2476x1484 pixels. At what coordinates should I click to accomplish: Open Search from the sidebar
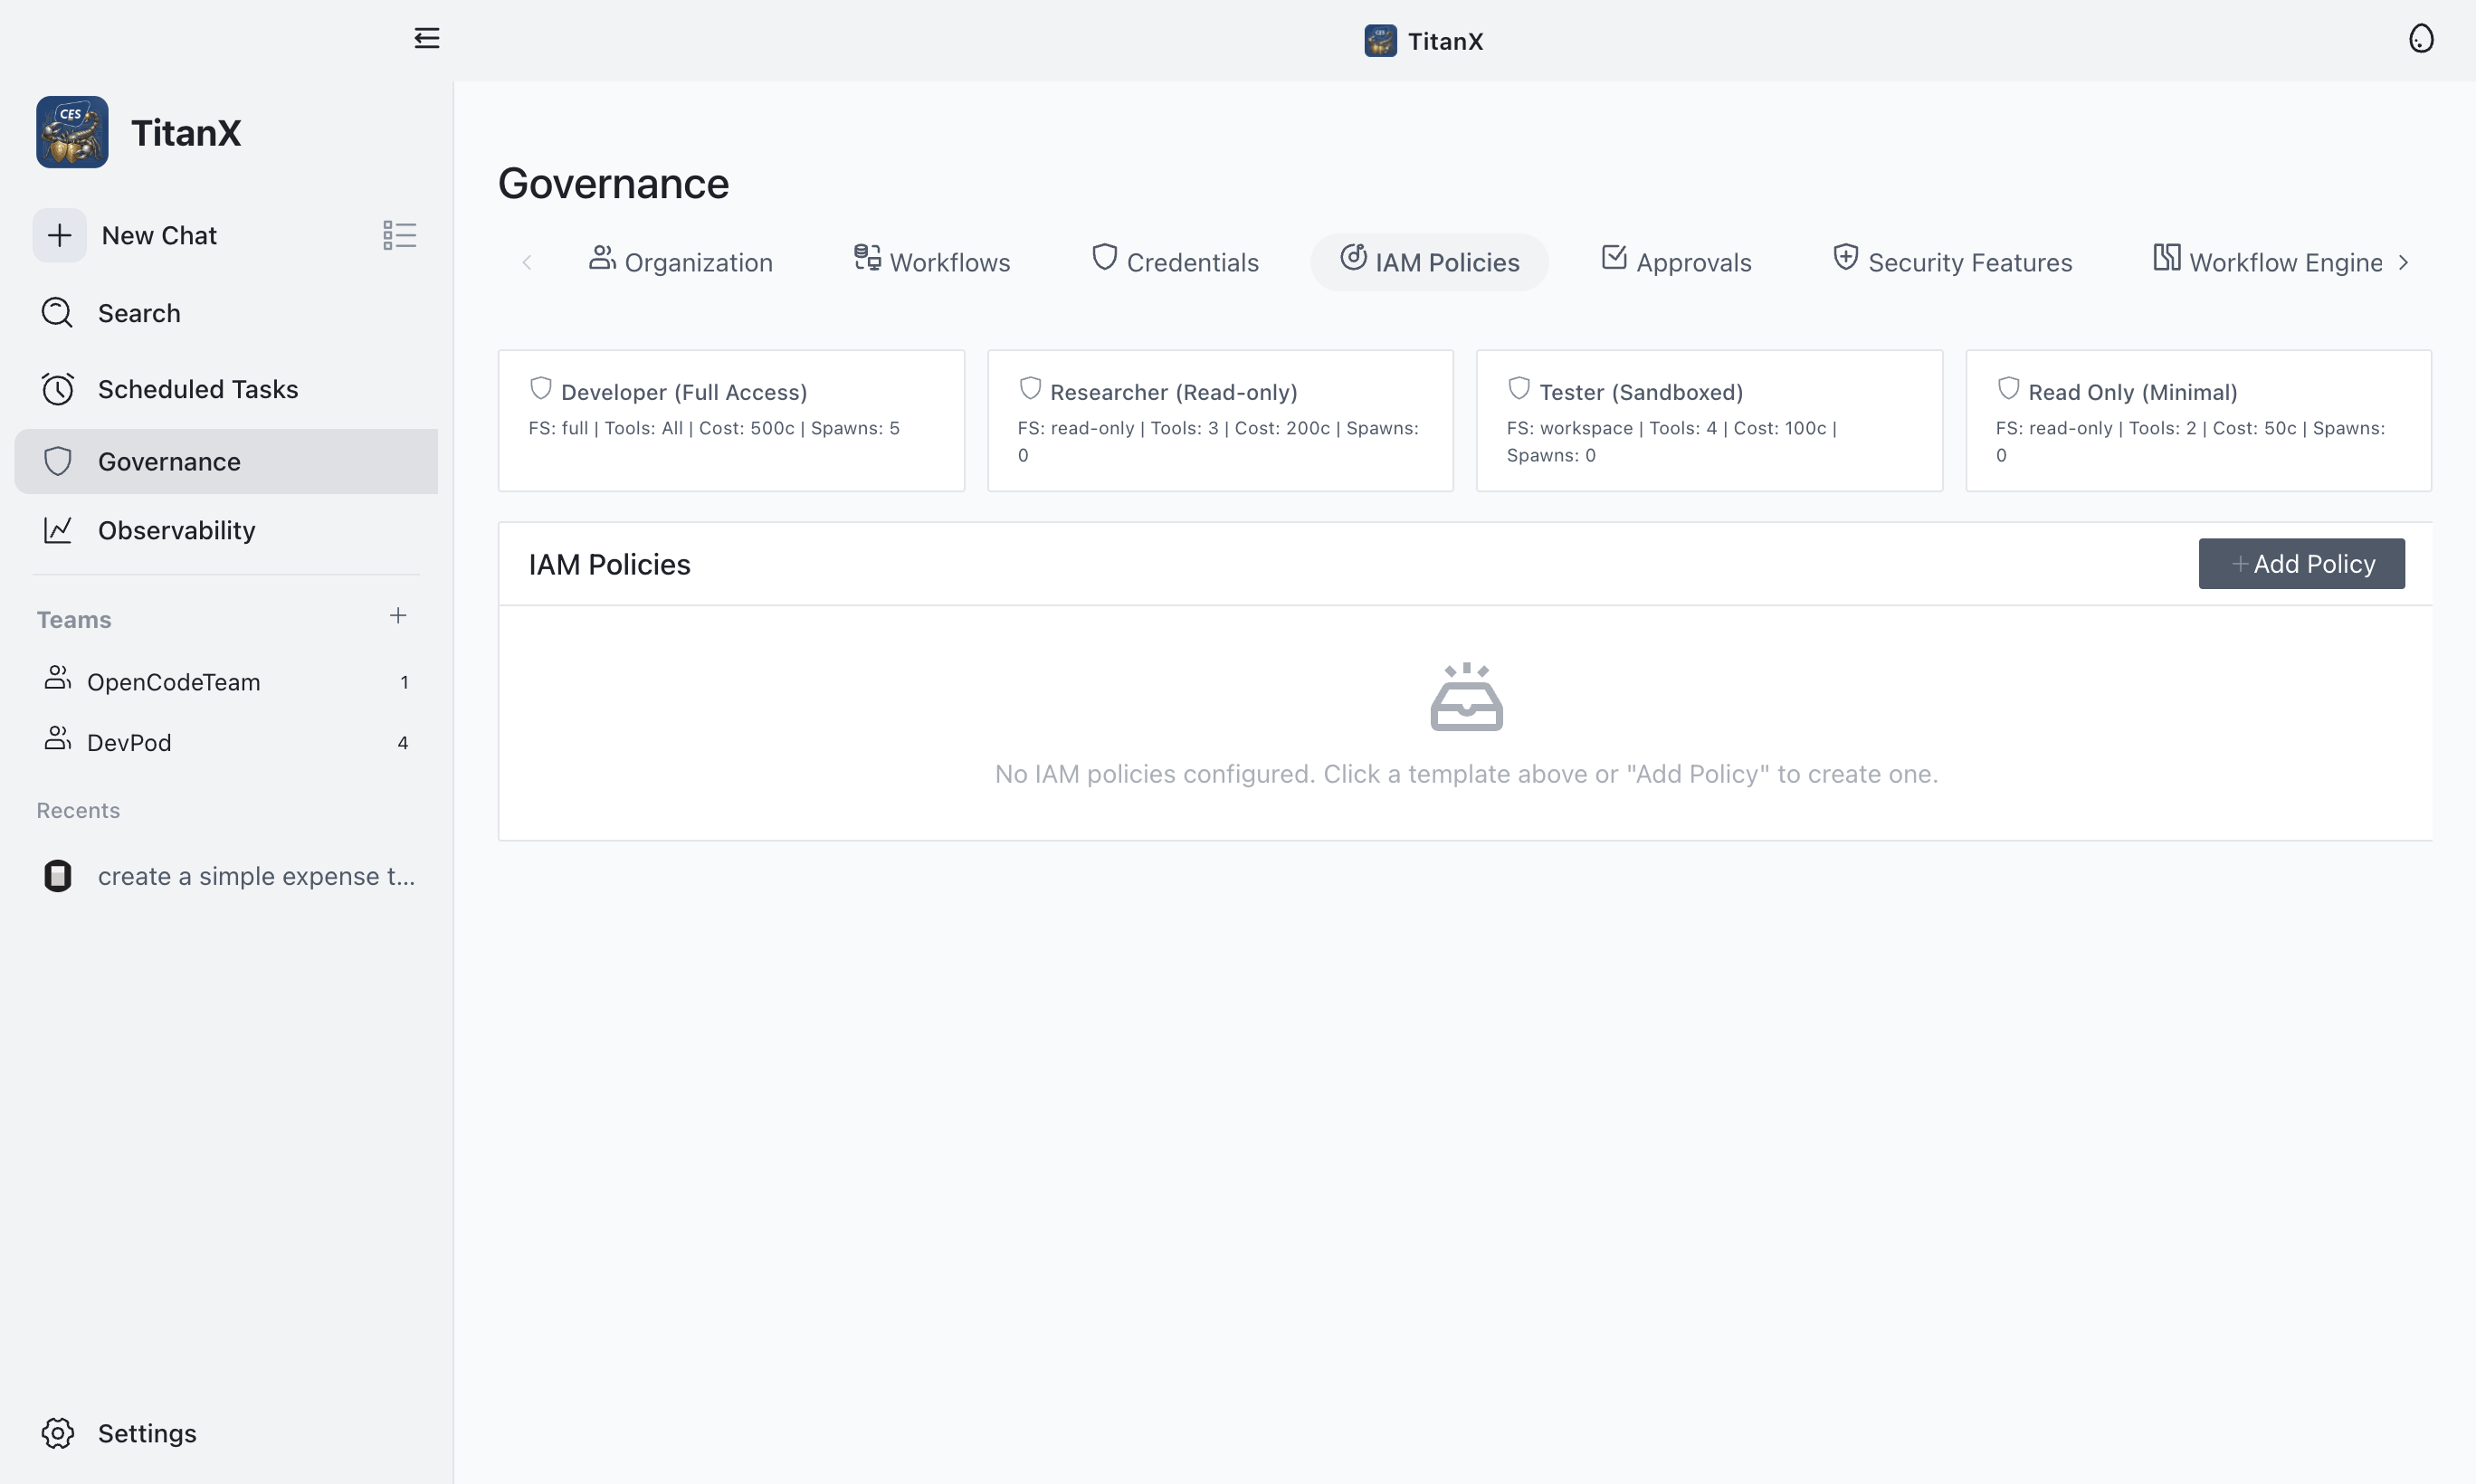pyautogui.click(x=138, y=313)
